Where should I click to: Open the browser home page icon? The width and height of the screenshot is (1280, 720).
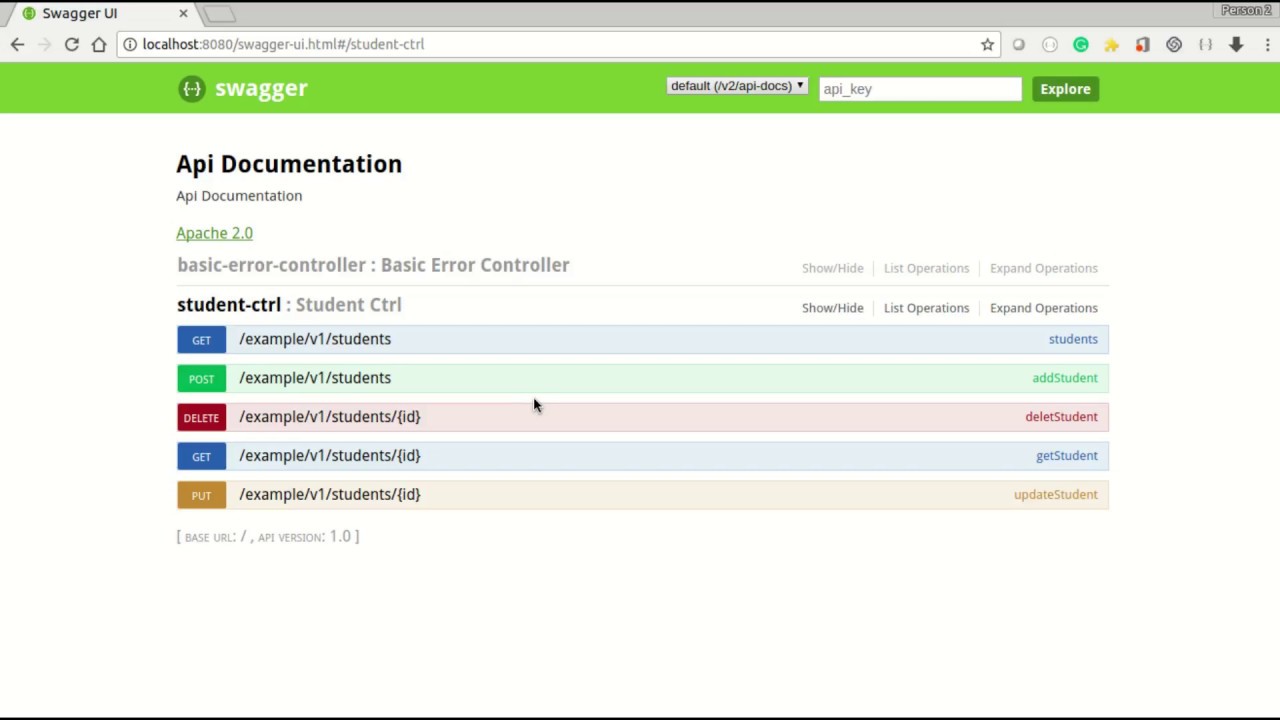coord(99,44)
